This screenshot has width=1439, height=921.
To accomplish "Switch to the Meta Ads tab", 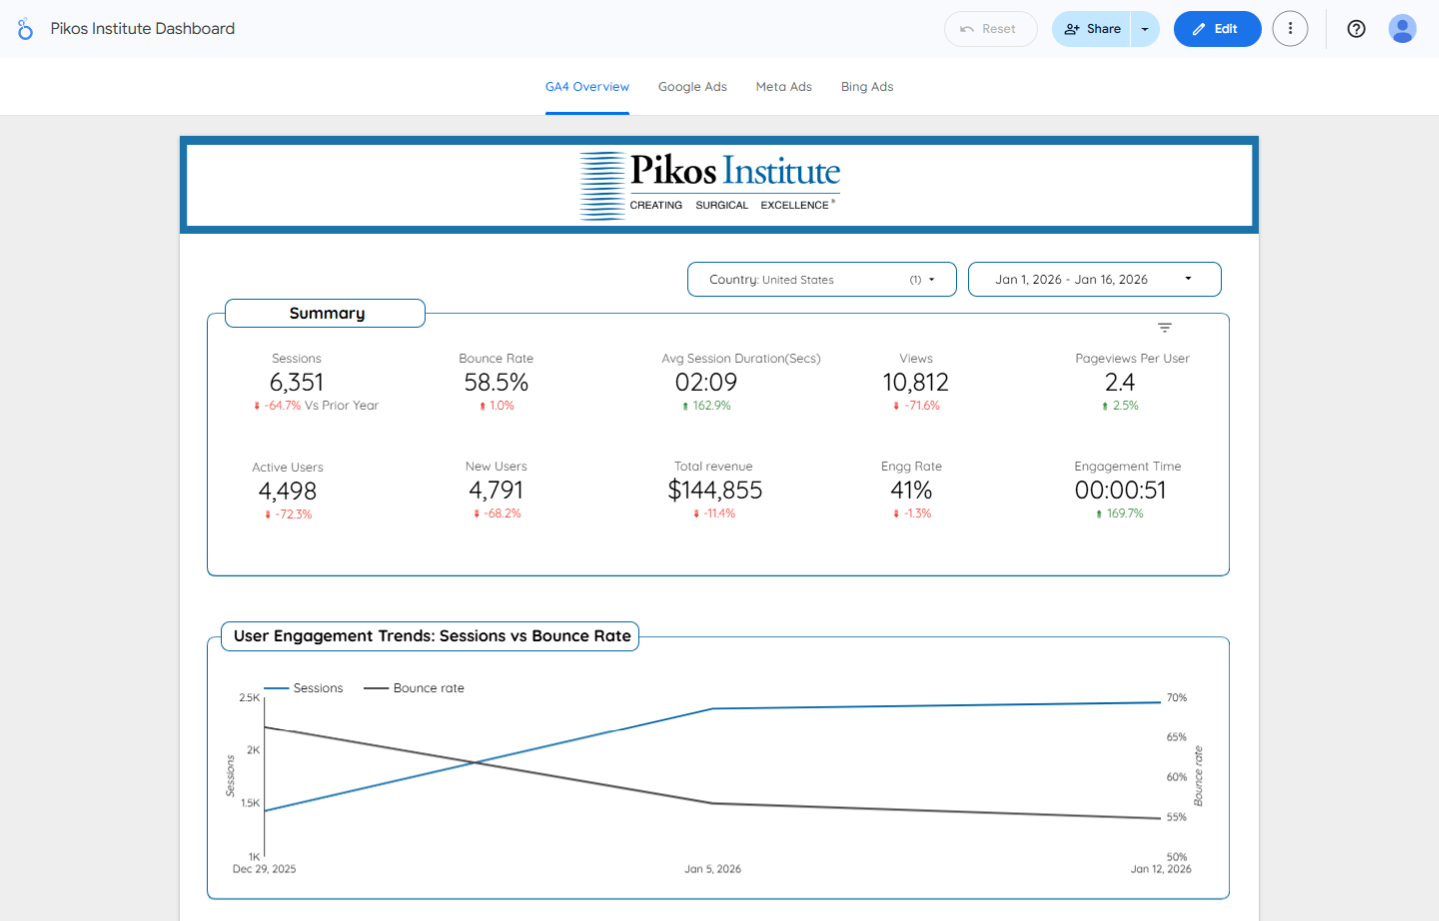I will click(784, 87).
